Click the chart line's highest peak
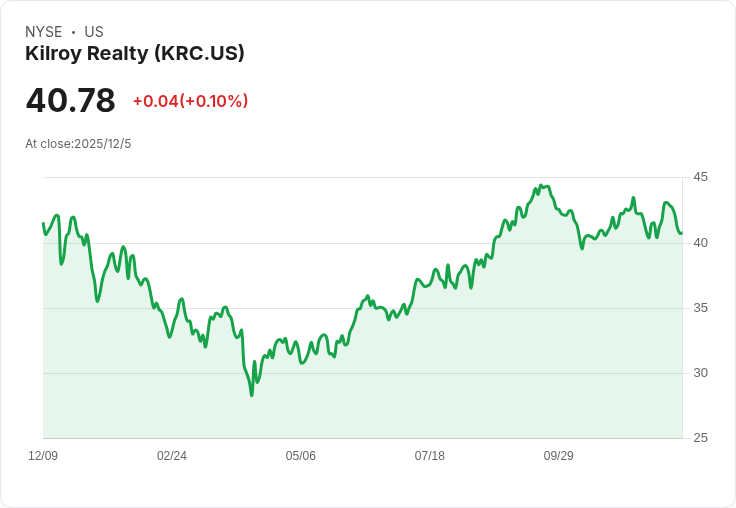This screenshot has width=736, height=508. tap(540, 185)
